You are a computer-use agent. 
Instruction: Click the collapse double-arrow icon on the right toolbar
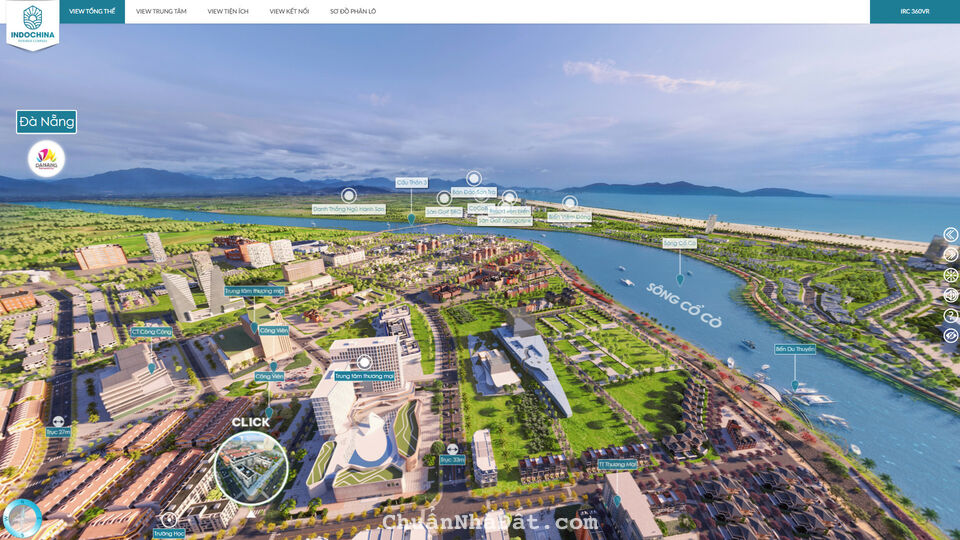(950, 235)
